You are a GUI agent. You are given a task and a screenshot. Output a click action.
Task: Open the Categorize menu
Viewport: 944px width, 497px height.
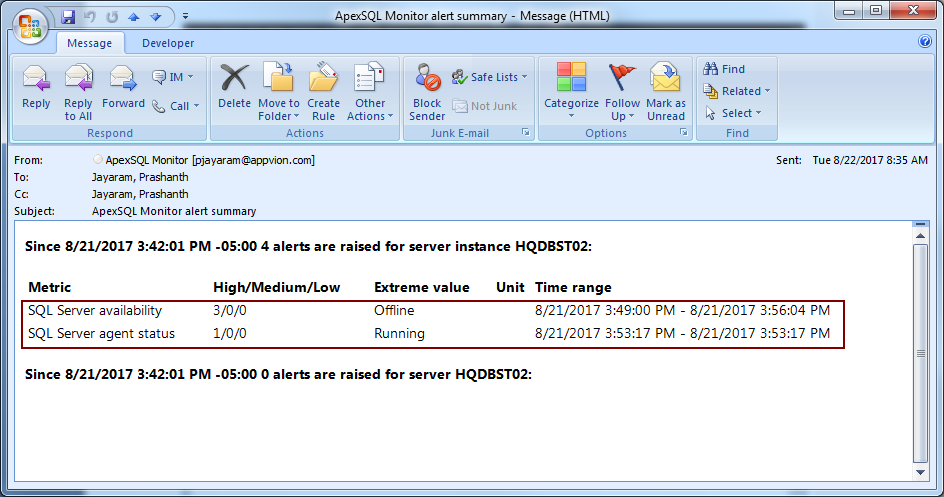571,90
